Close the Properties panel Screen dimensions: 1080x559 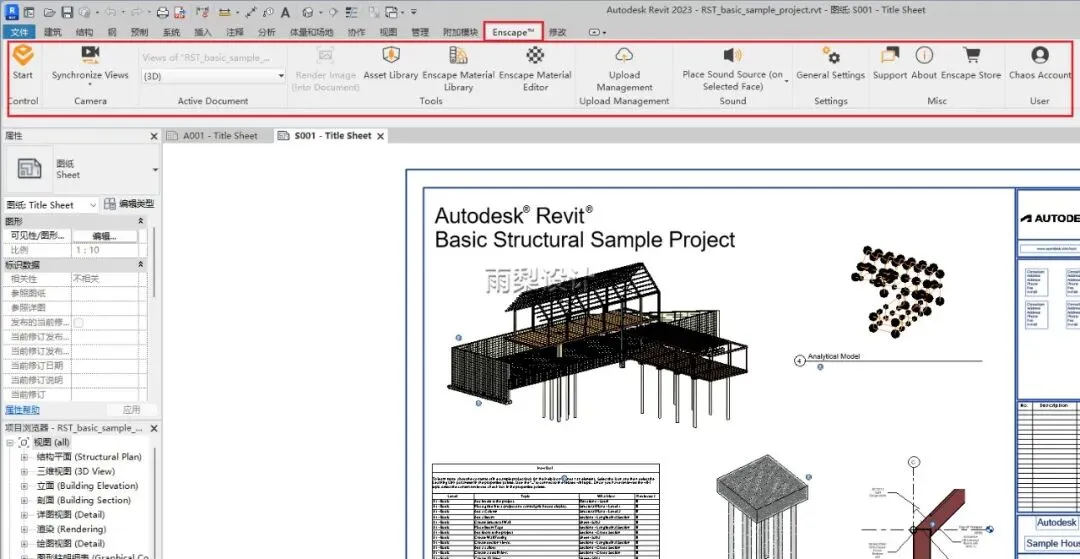click(x=154, y=136)
